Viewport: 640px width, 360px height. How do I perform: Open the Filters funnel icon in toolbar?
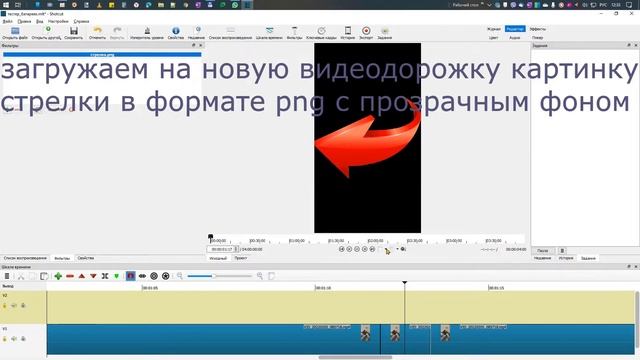click(x=294, y=31)
